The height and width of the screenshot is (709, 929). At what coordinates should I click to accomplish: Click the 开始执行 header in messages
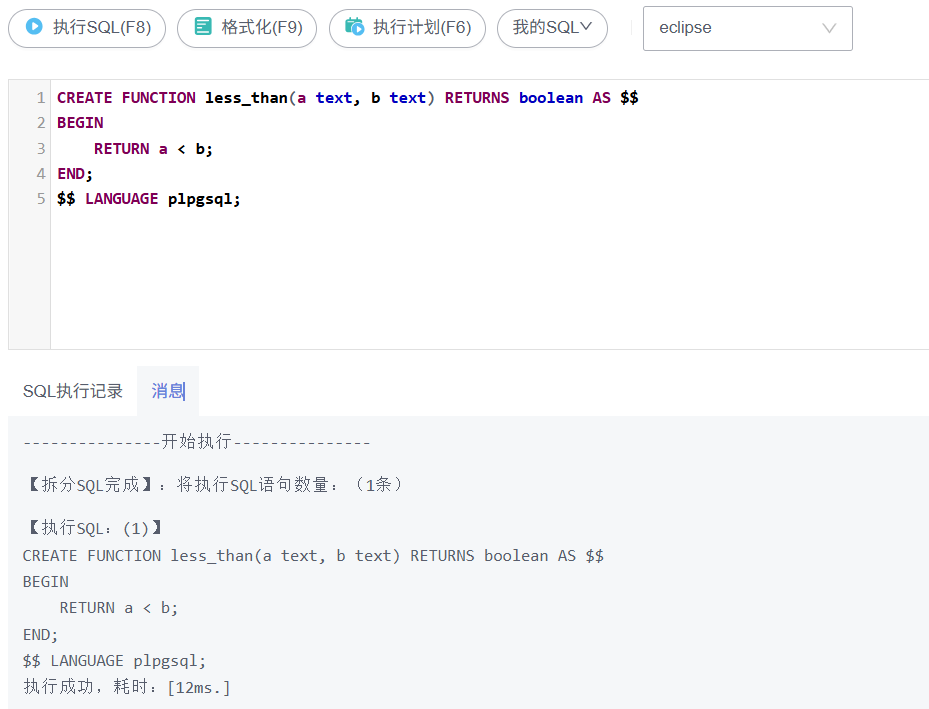pyautogui.click(x=197, y=442)
